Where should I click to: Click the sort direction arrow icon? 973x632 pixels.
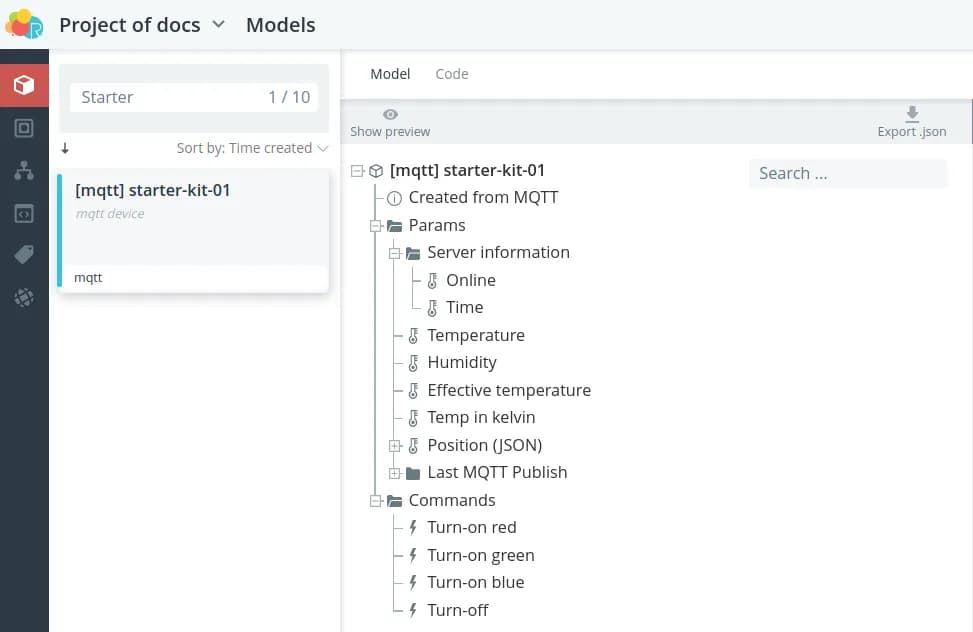[x=65, y=148]
